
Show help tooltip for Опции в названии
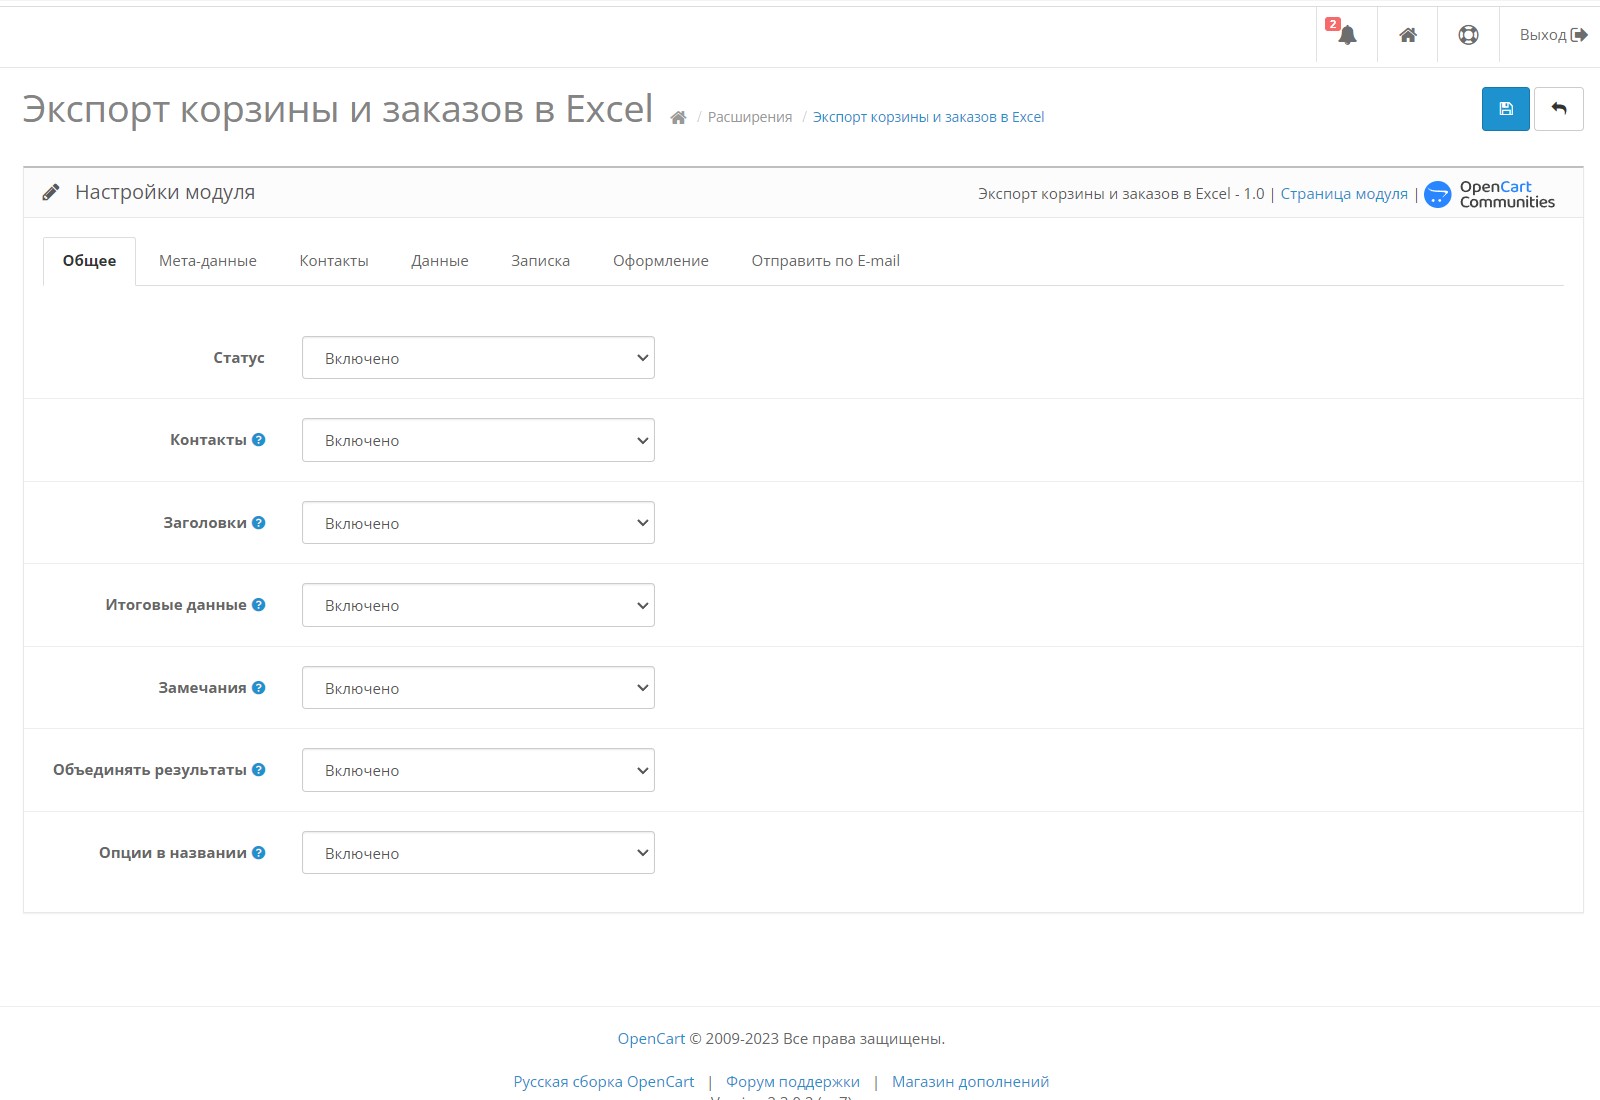tap(259, 853)
